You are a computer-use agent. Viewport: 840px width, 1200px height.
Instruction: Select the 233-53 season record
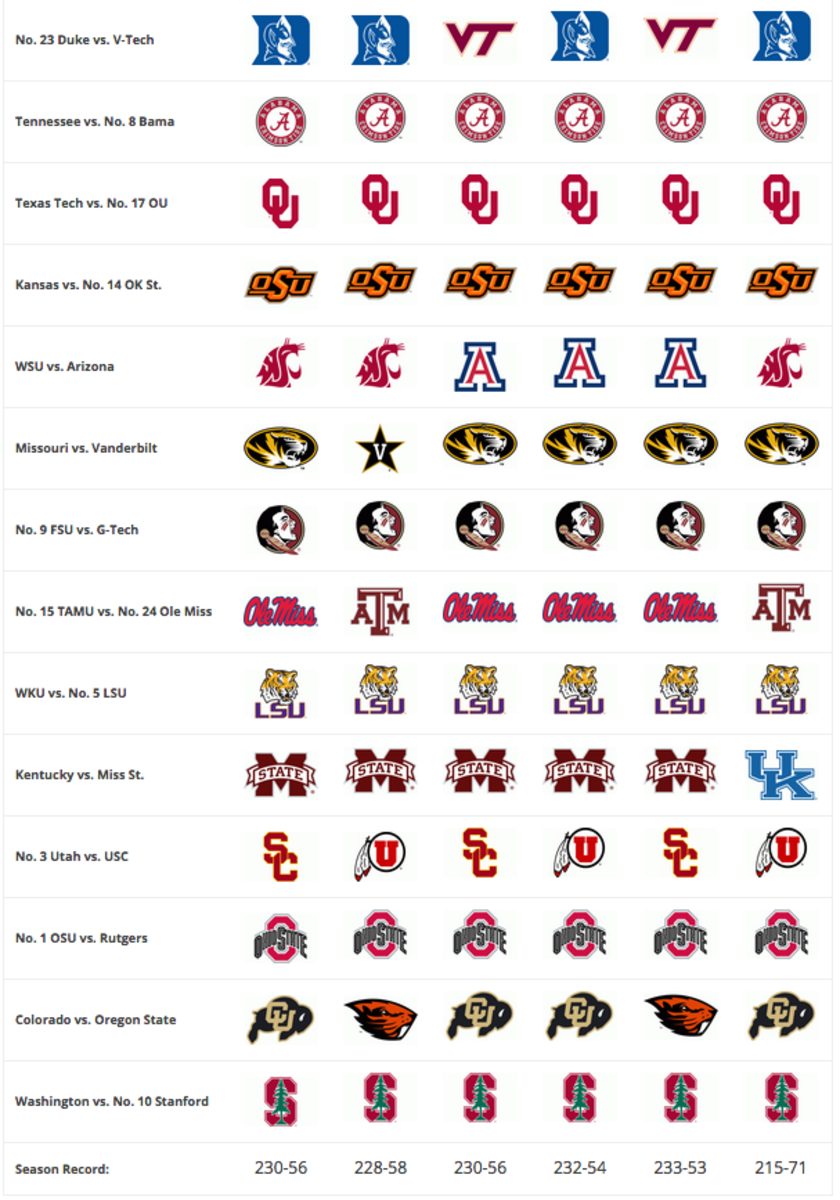coord(680,1168)
